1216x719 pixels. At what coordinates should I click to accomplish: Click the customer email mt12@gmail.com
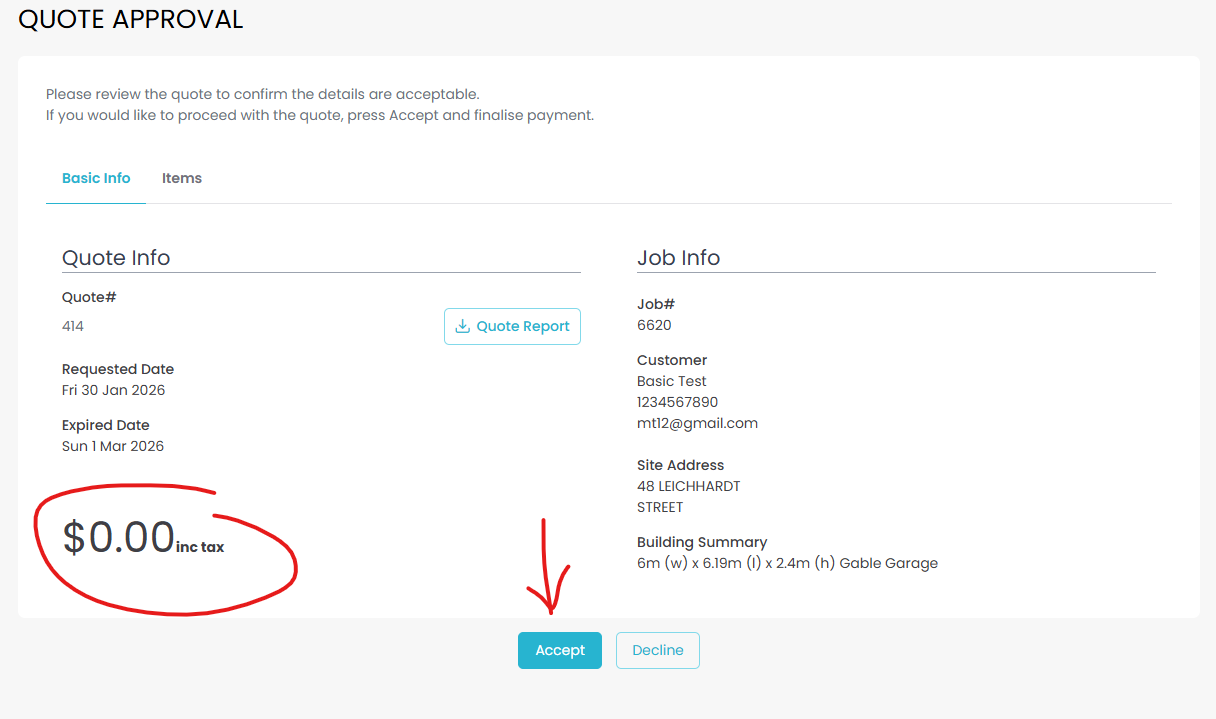pos(697,423)
